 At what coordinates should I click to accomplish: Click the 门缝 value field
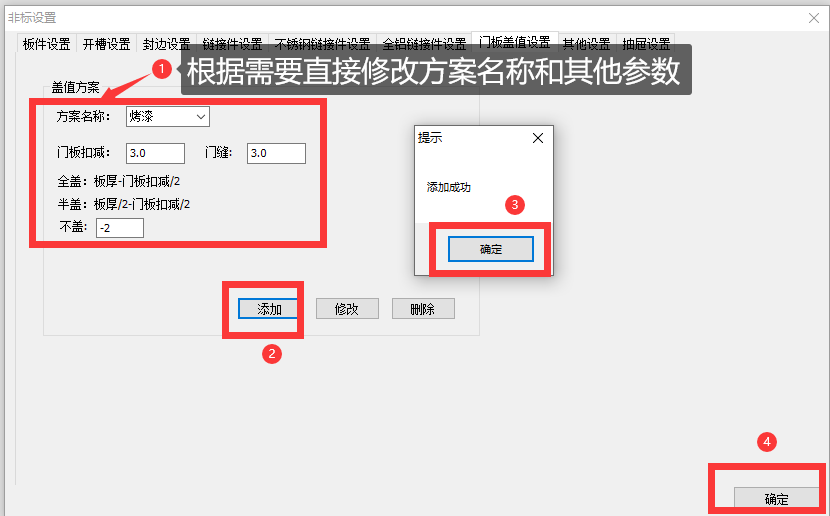(276, 153)
